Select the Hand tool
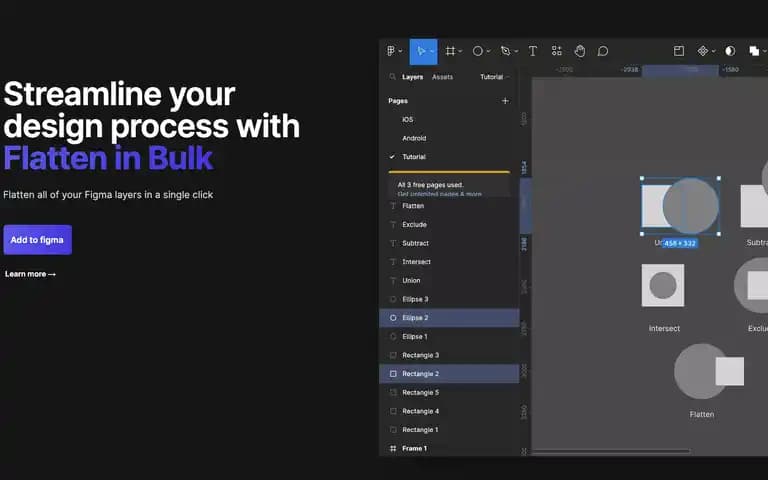The width and height of the screenshot is (768, 480). (580, 51)
